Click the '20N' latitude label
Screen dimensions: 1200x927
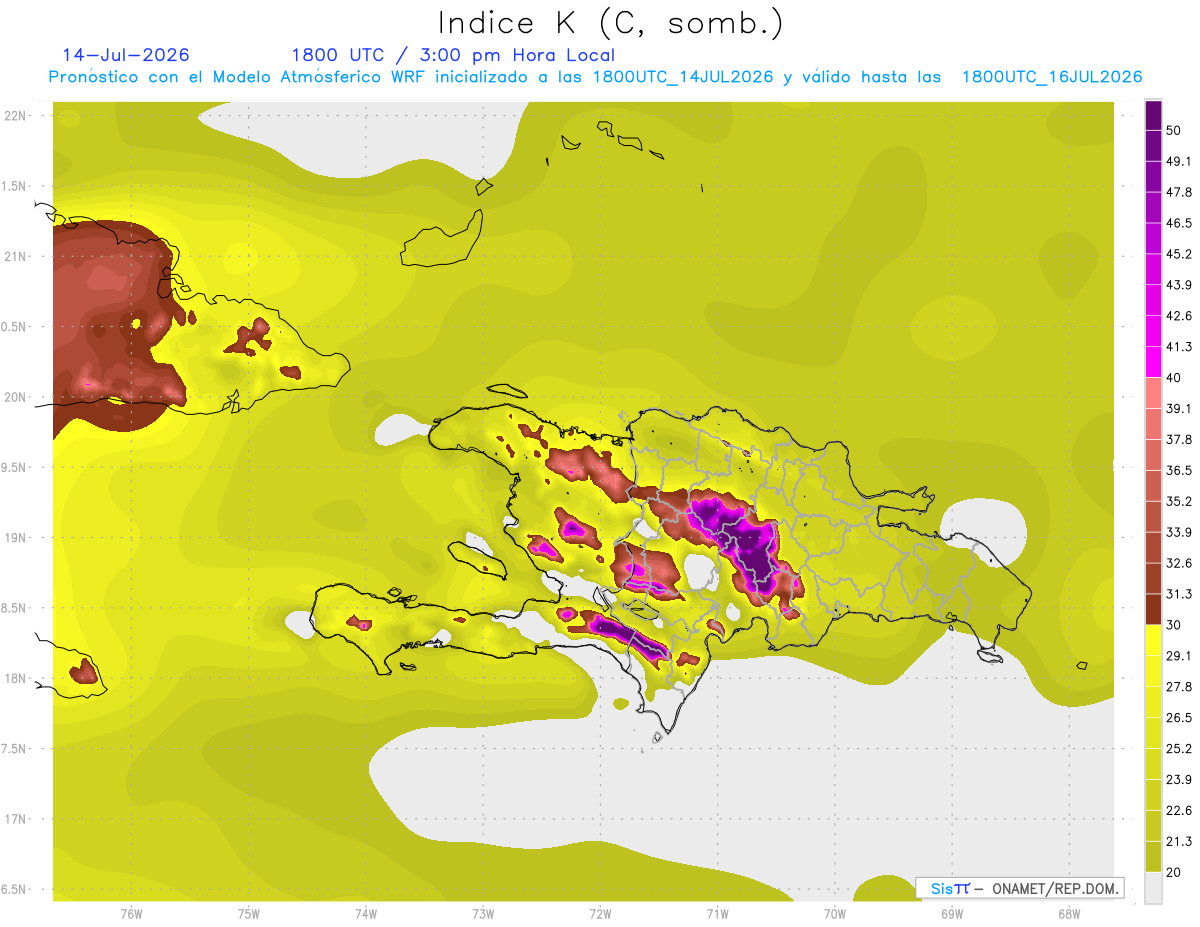pos(16,397)
